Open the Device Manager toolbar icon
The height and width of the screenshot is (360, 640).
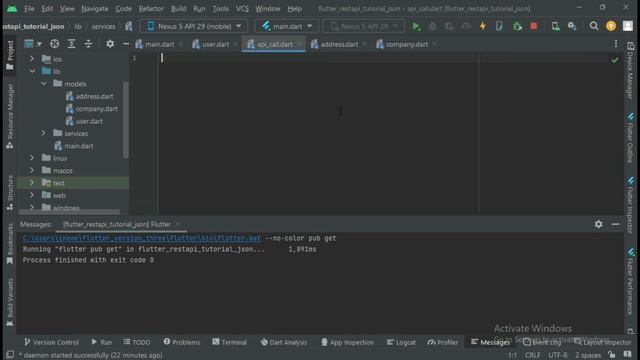pos(555,27)
